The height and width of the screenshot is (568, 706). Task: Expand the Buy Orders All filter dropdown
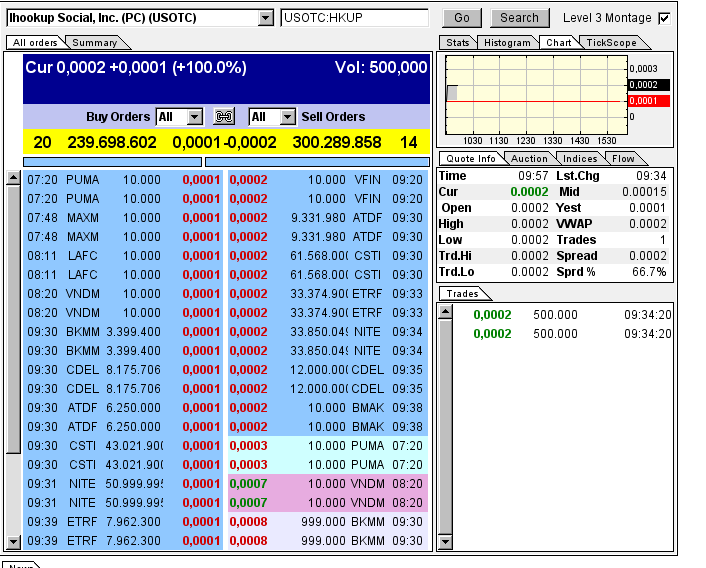[x=194, y=117]
